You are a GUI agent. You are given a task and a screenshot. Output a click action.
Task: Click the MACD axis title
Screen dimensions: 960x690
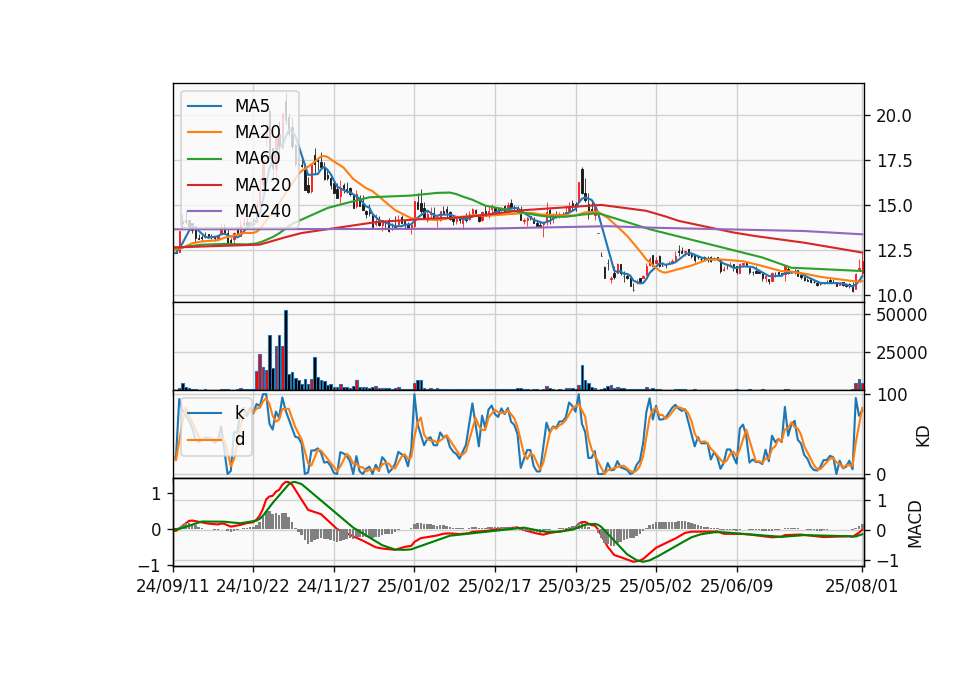tap(915, 524)
